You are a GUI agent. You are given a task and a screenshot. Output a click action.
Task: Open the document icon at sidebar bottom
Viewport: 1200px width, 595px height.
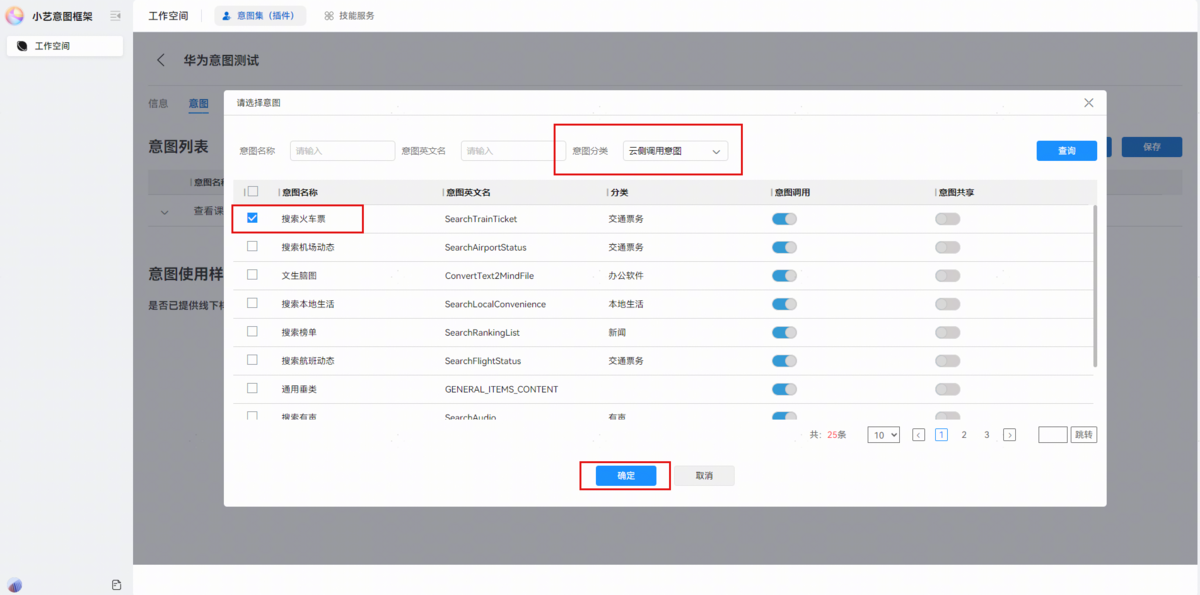[116, 585]
